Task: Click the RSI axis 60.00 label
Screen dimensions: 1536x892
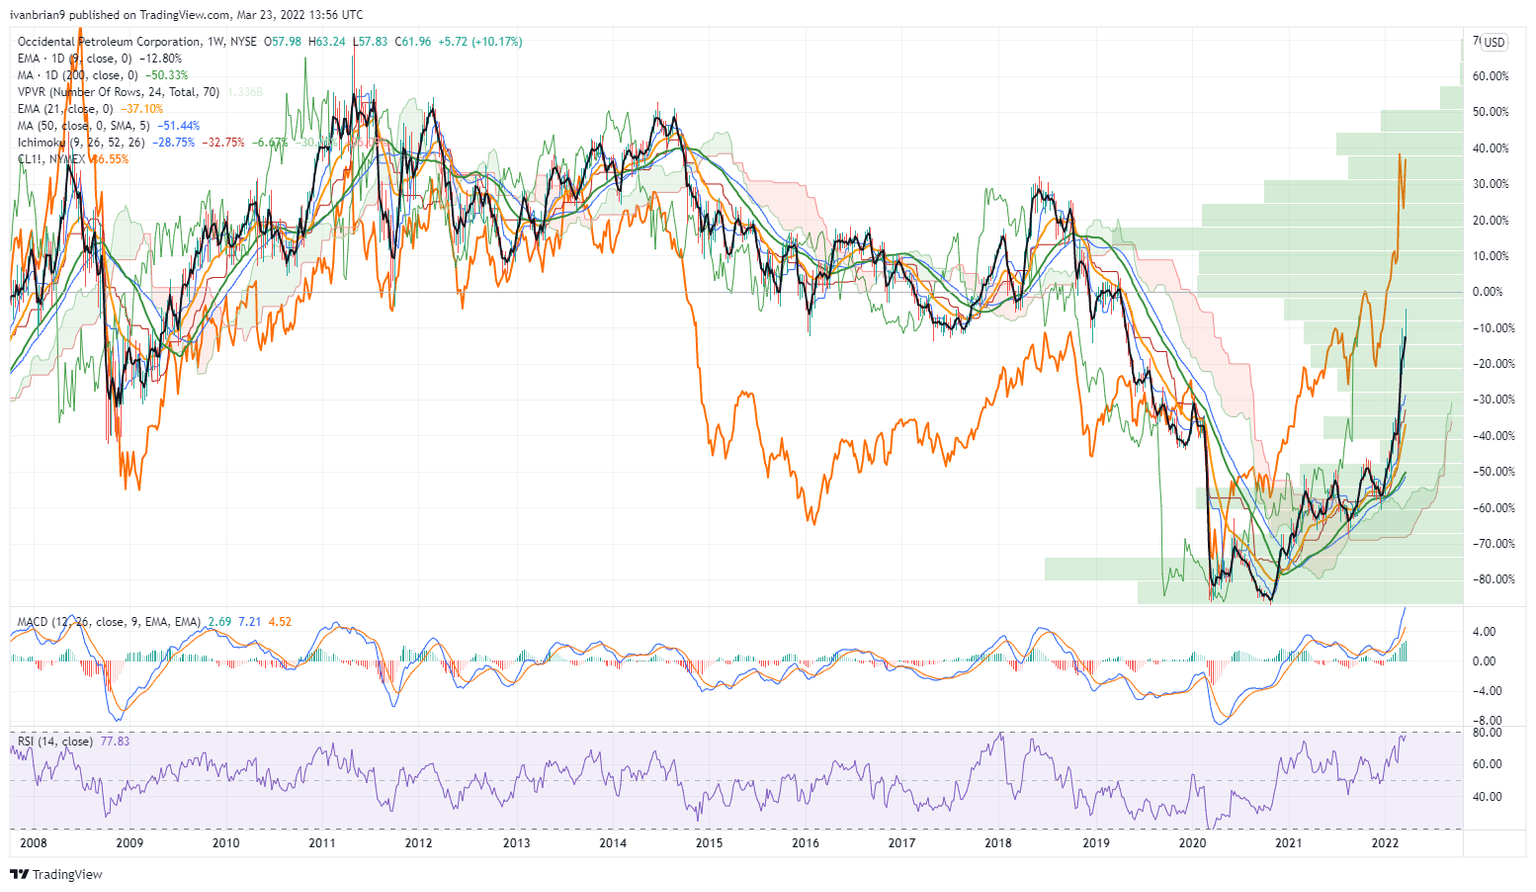Action: click(x=1488, y=764)
